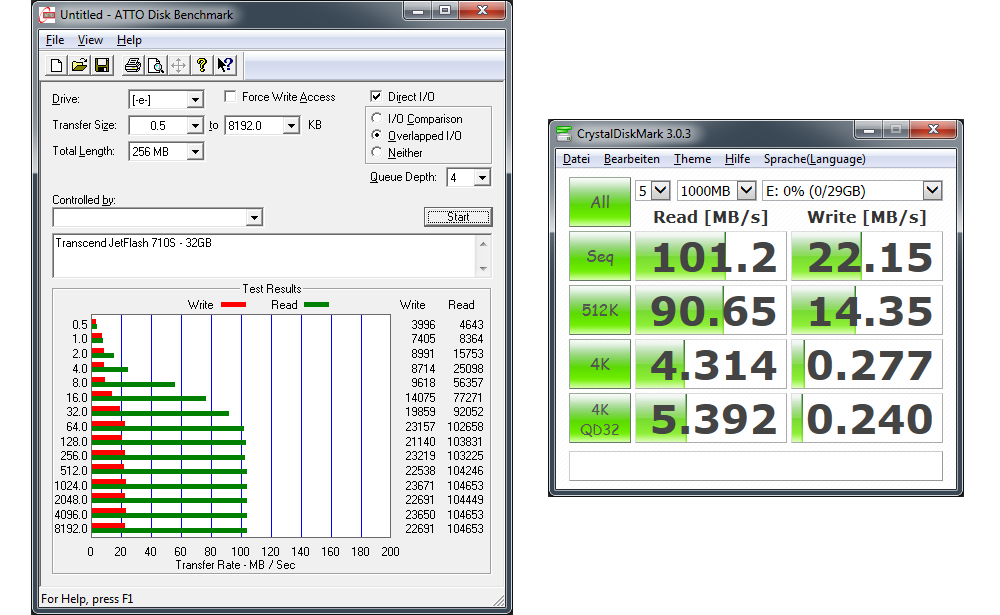
Task: Click the empty comment field in CrystalDiskMark
Action: click(755, 466)
